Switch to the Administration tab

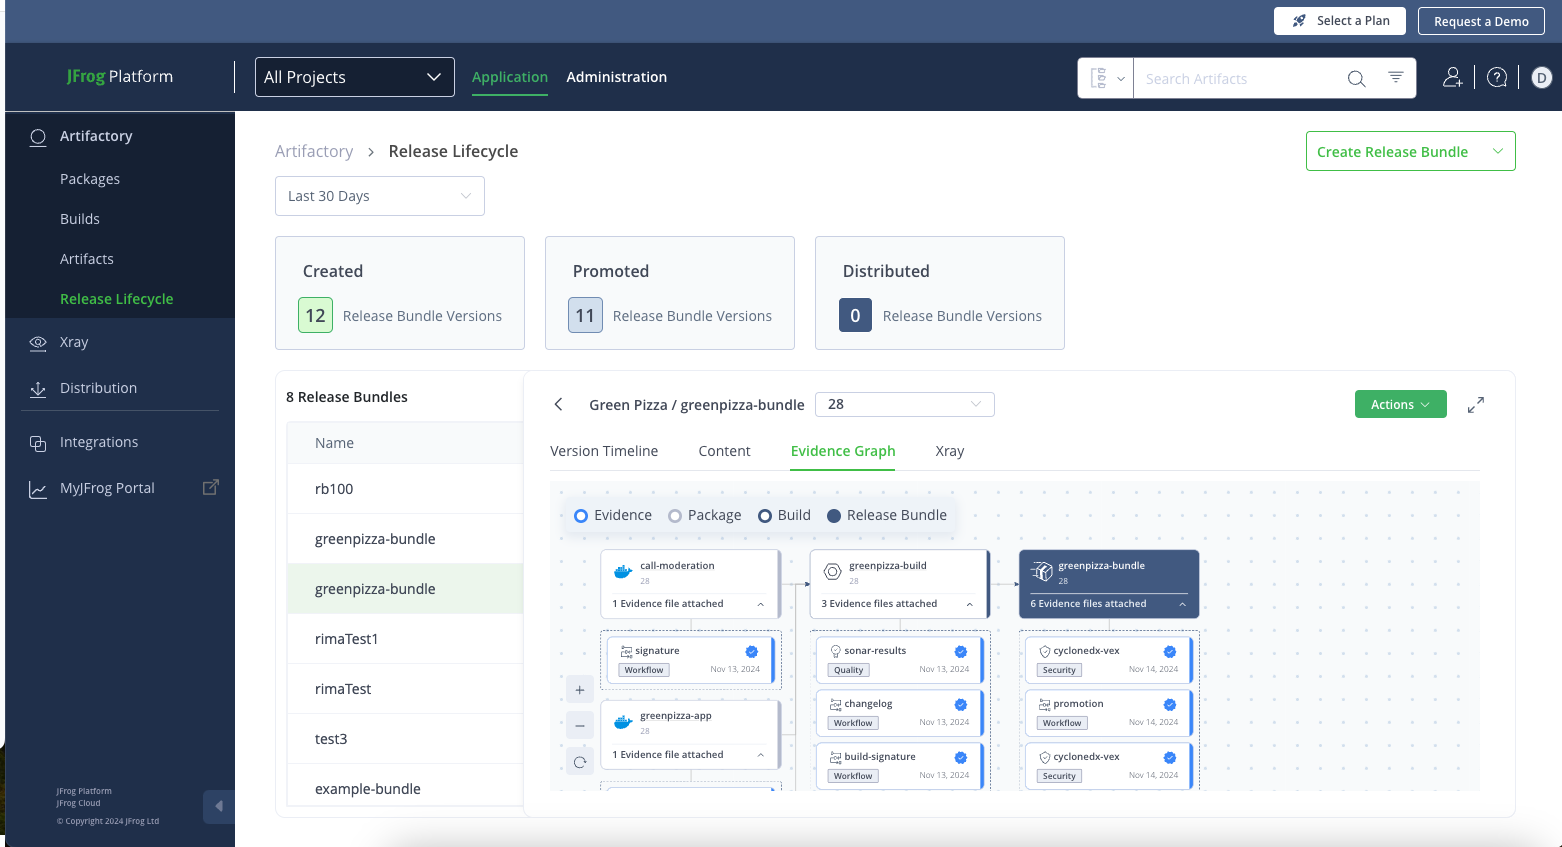tap(616, 77)
